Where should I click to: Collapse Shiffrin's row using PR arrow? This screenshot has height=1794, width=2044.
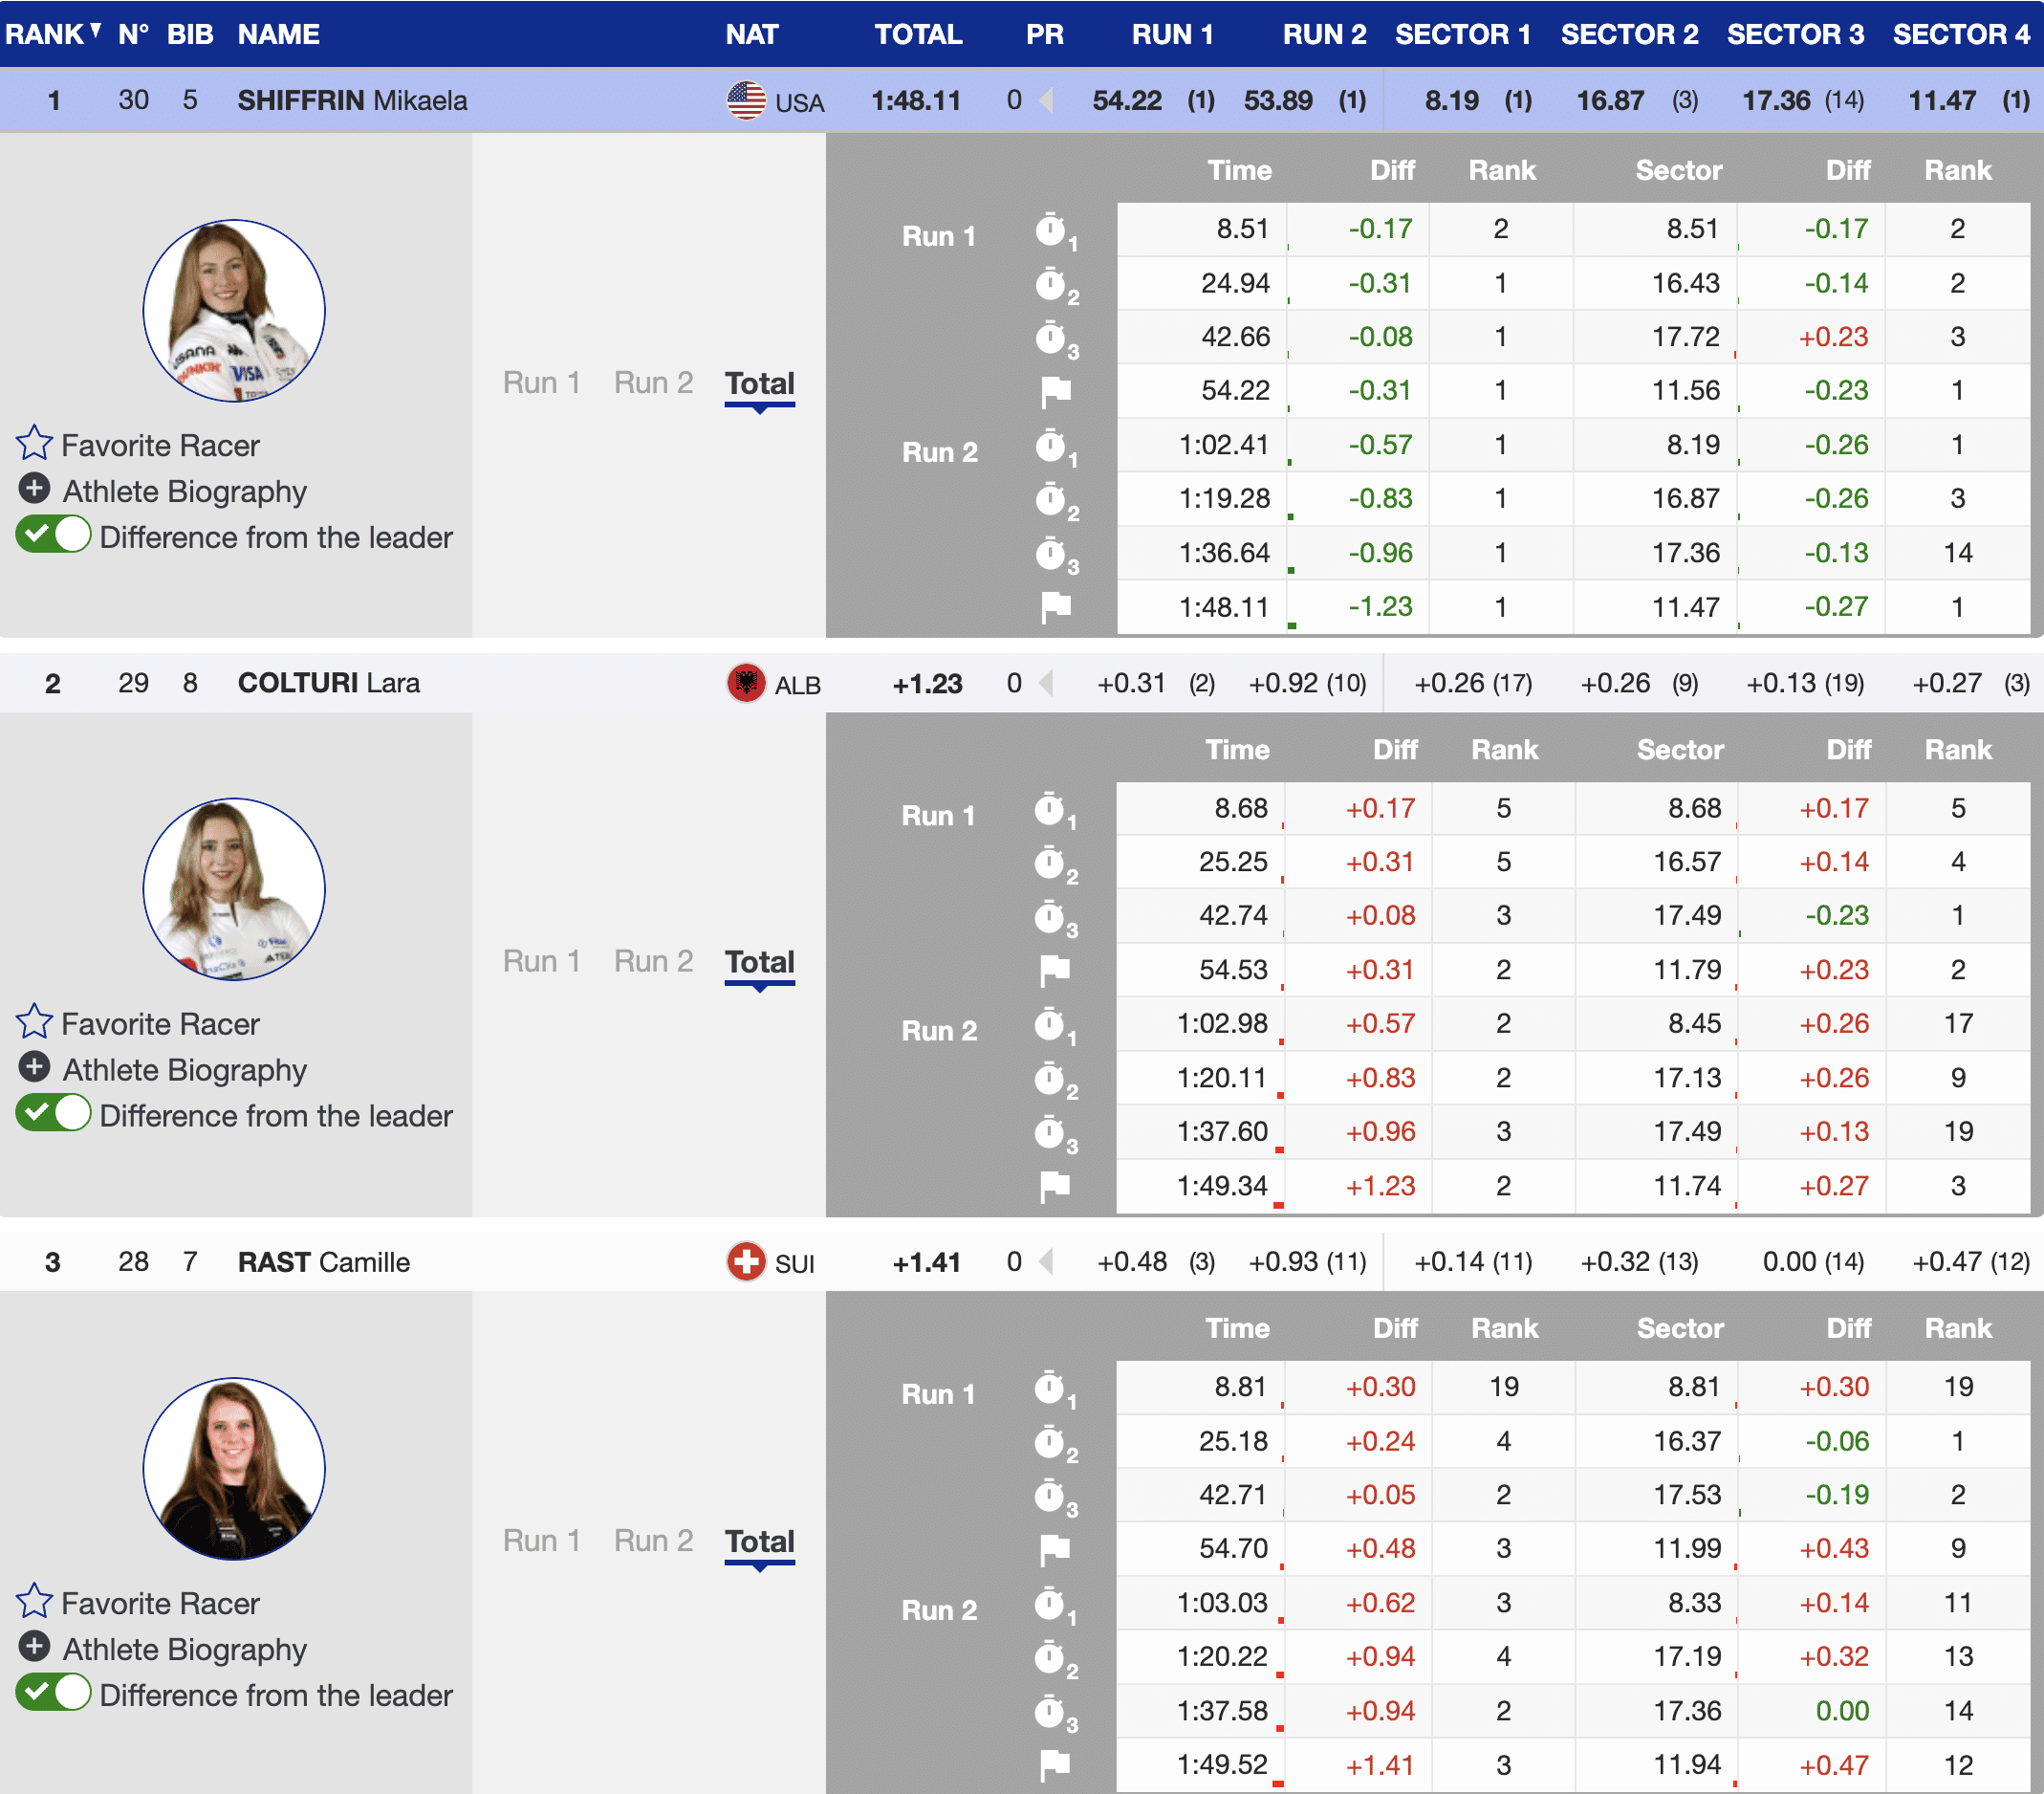click(1046, 100)
